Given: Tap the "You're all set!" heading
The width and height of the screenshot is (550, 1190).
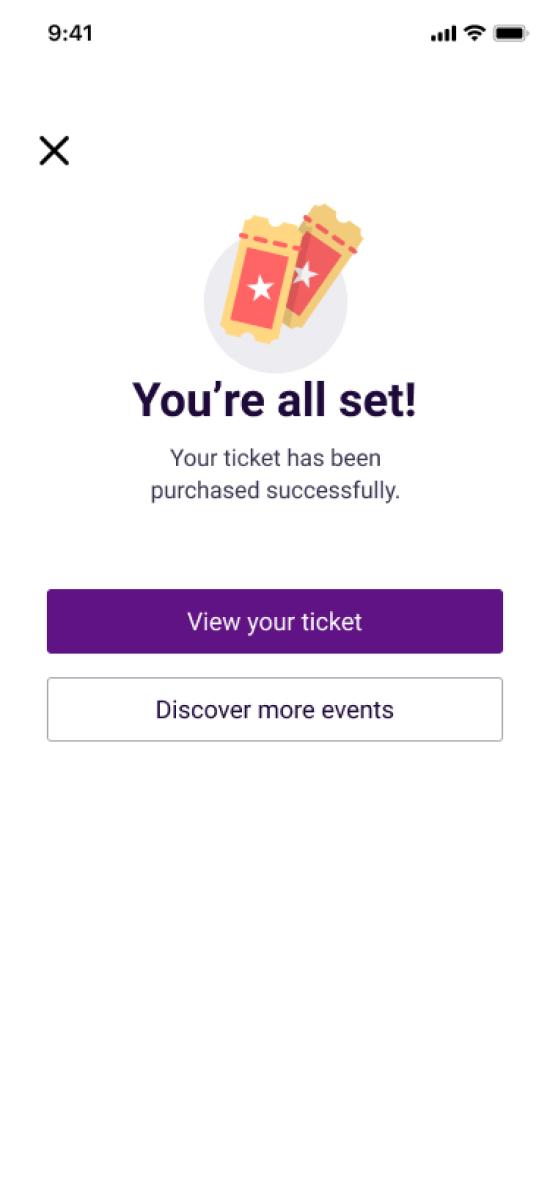Looking at the screenshot, I should point(275,400).
